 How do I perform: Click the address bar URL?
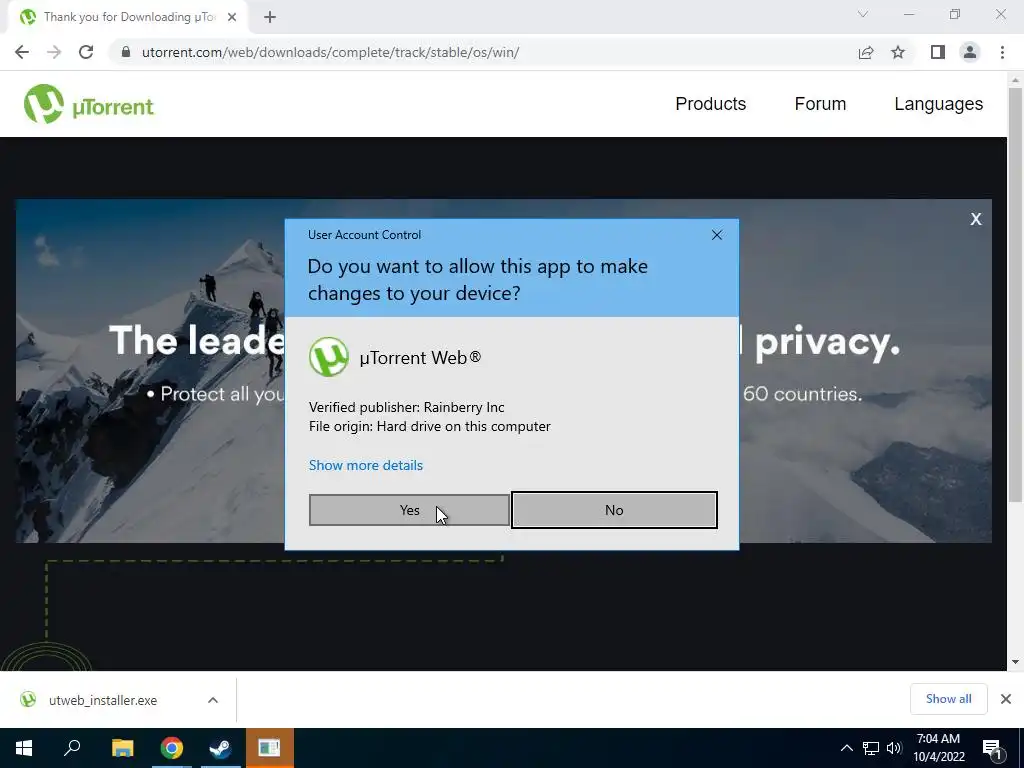(330, 52)
